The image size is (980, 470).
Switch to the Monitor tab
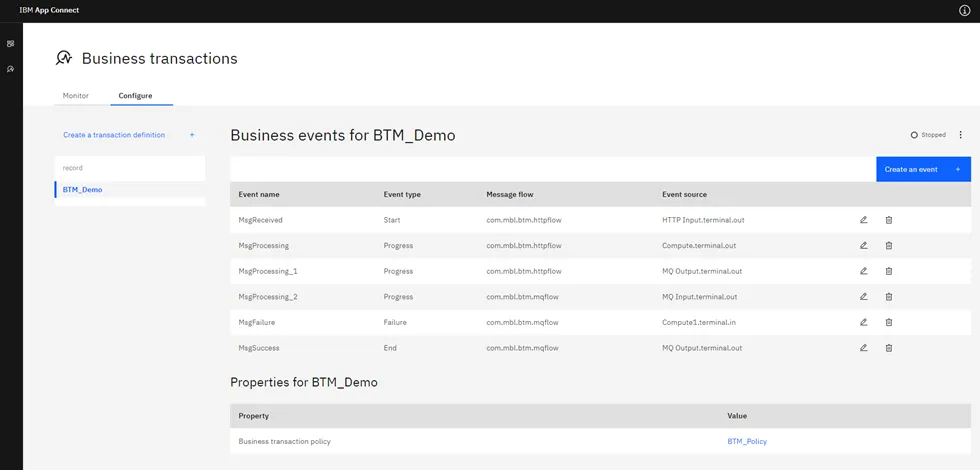[x=76, y=96]
